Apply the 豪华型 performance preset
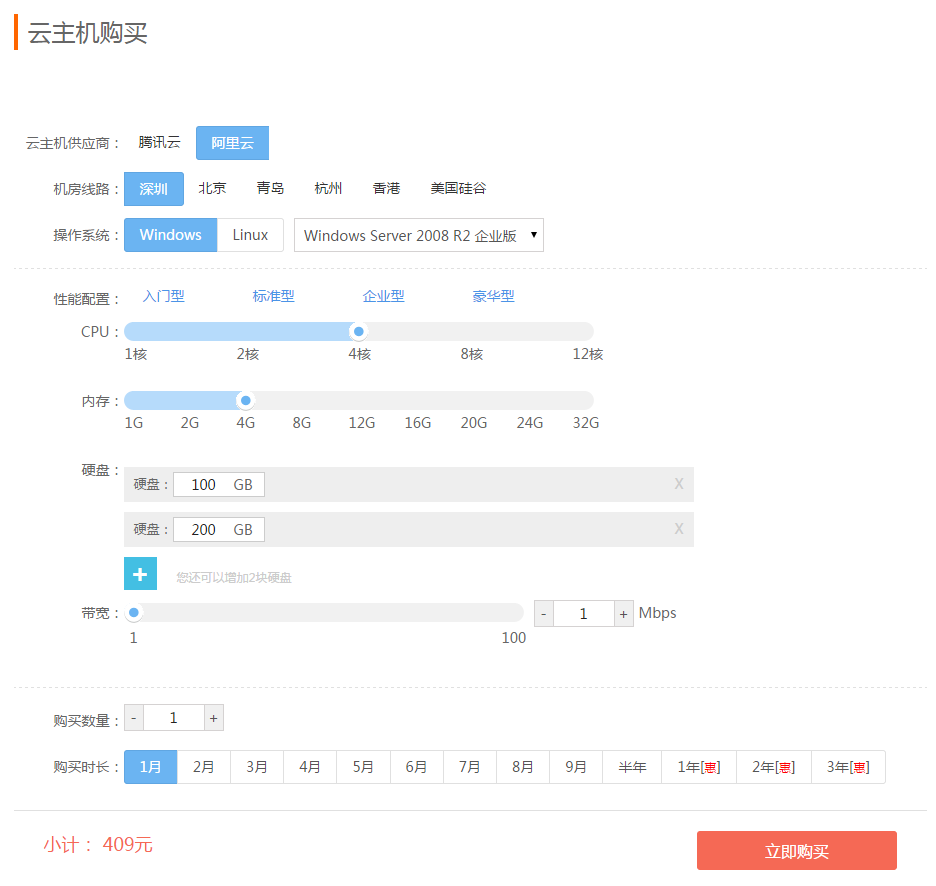936x886 pixels. (493, 296)
